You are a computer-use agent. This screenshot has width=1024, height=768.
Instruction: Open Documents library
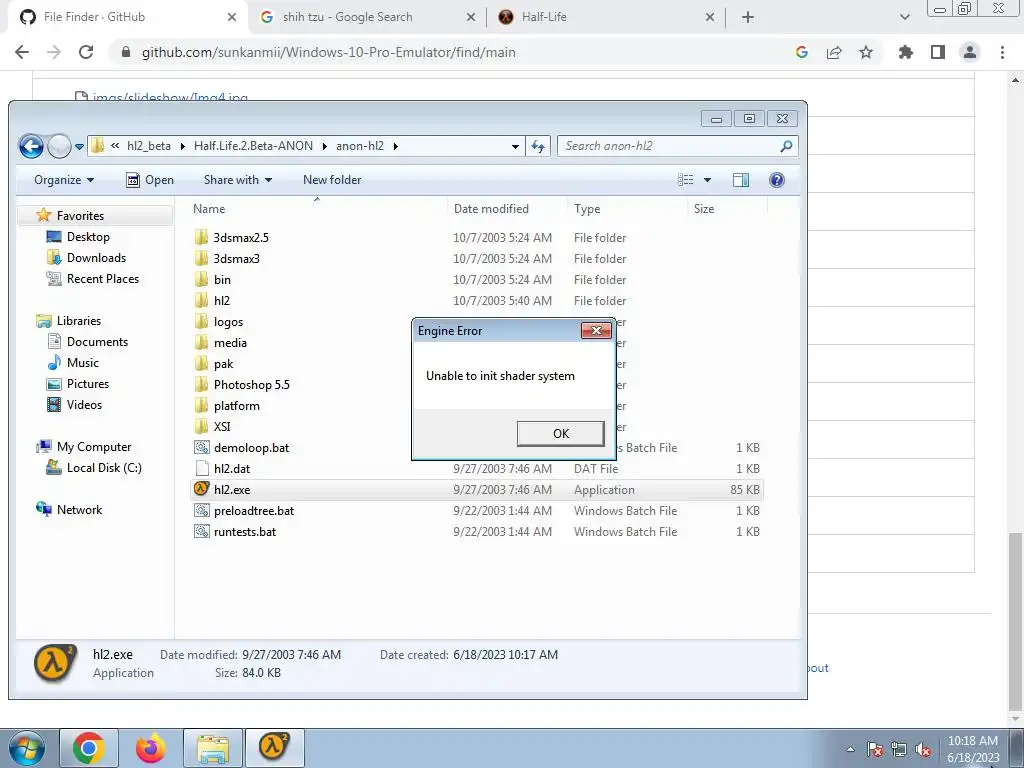coord(97,342)
